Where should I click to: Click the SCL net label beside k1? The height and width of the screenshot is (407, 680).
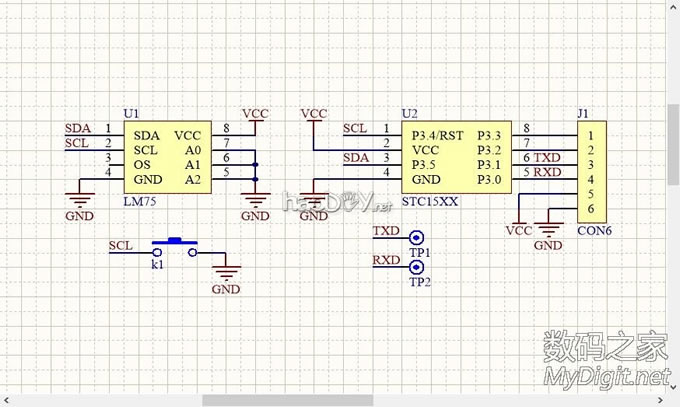point(119,245)
